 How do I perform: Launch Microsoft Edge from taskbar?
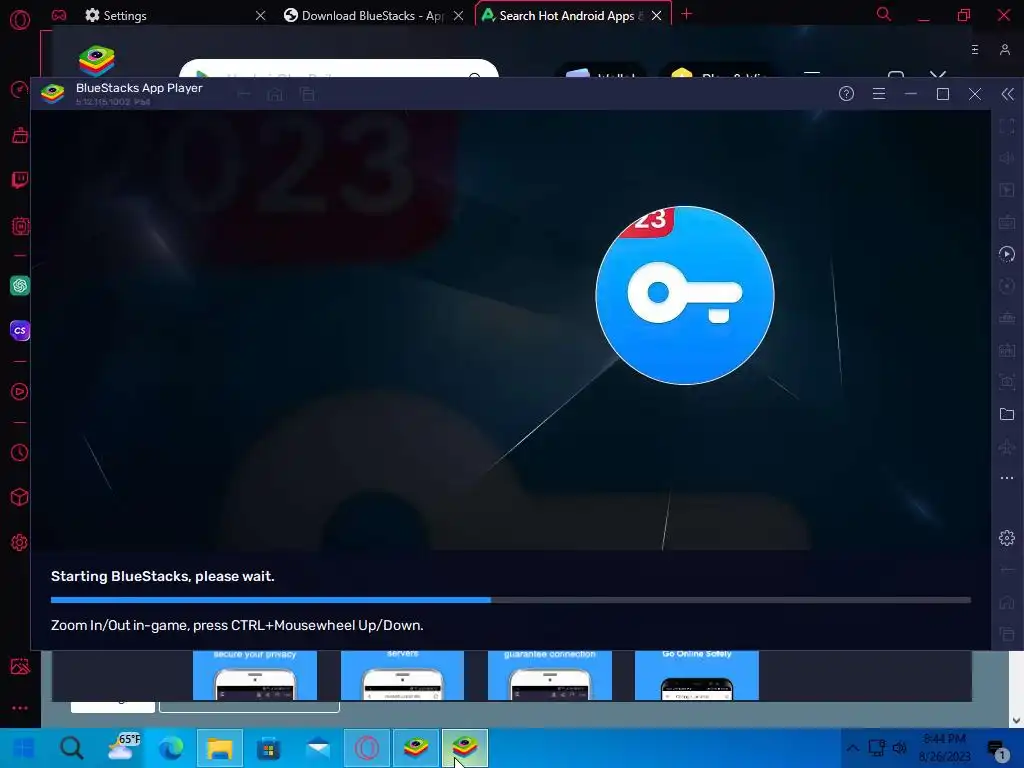[171, 748]
